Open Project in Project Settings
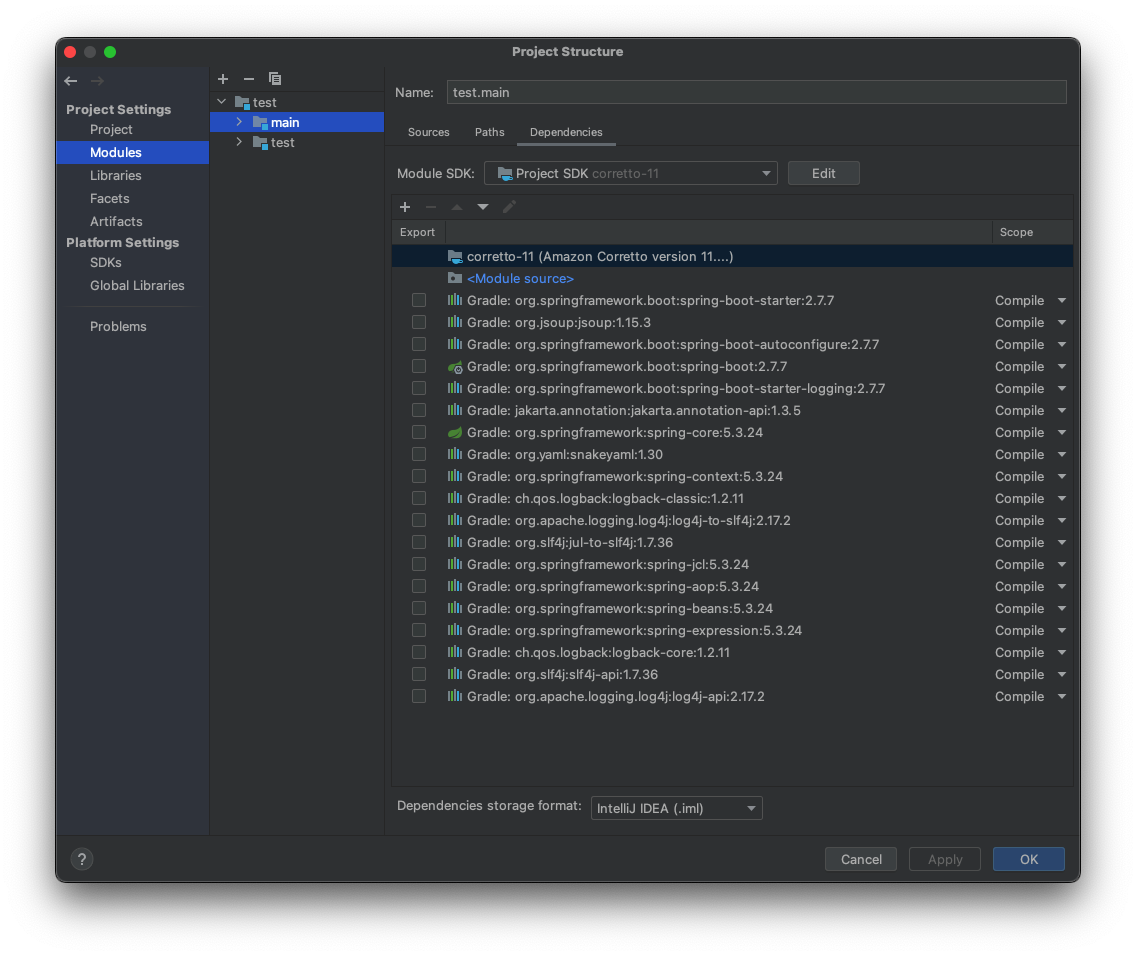Screen dimensions: 1136x956 point(111,130)
